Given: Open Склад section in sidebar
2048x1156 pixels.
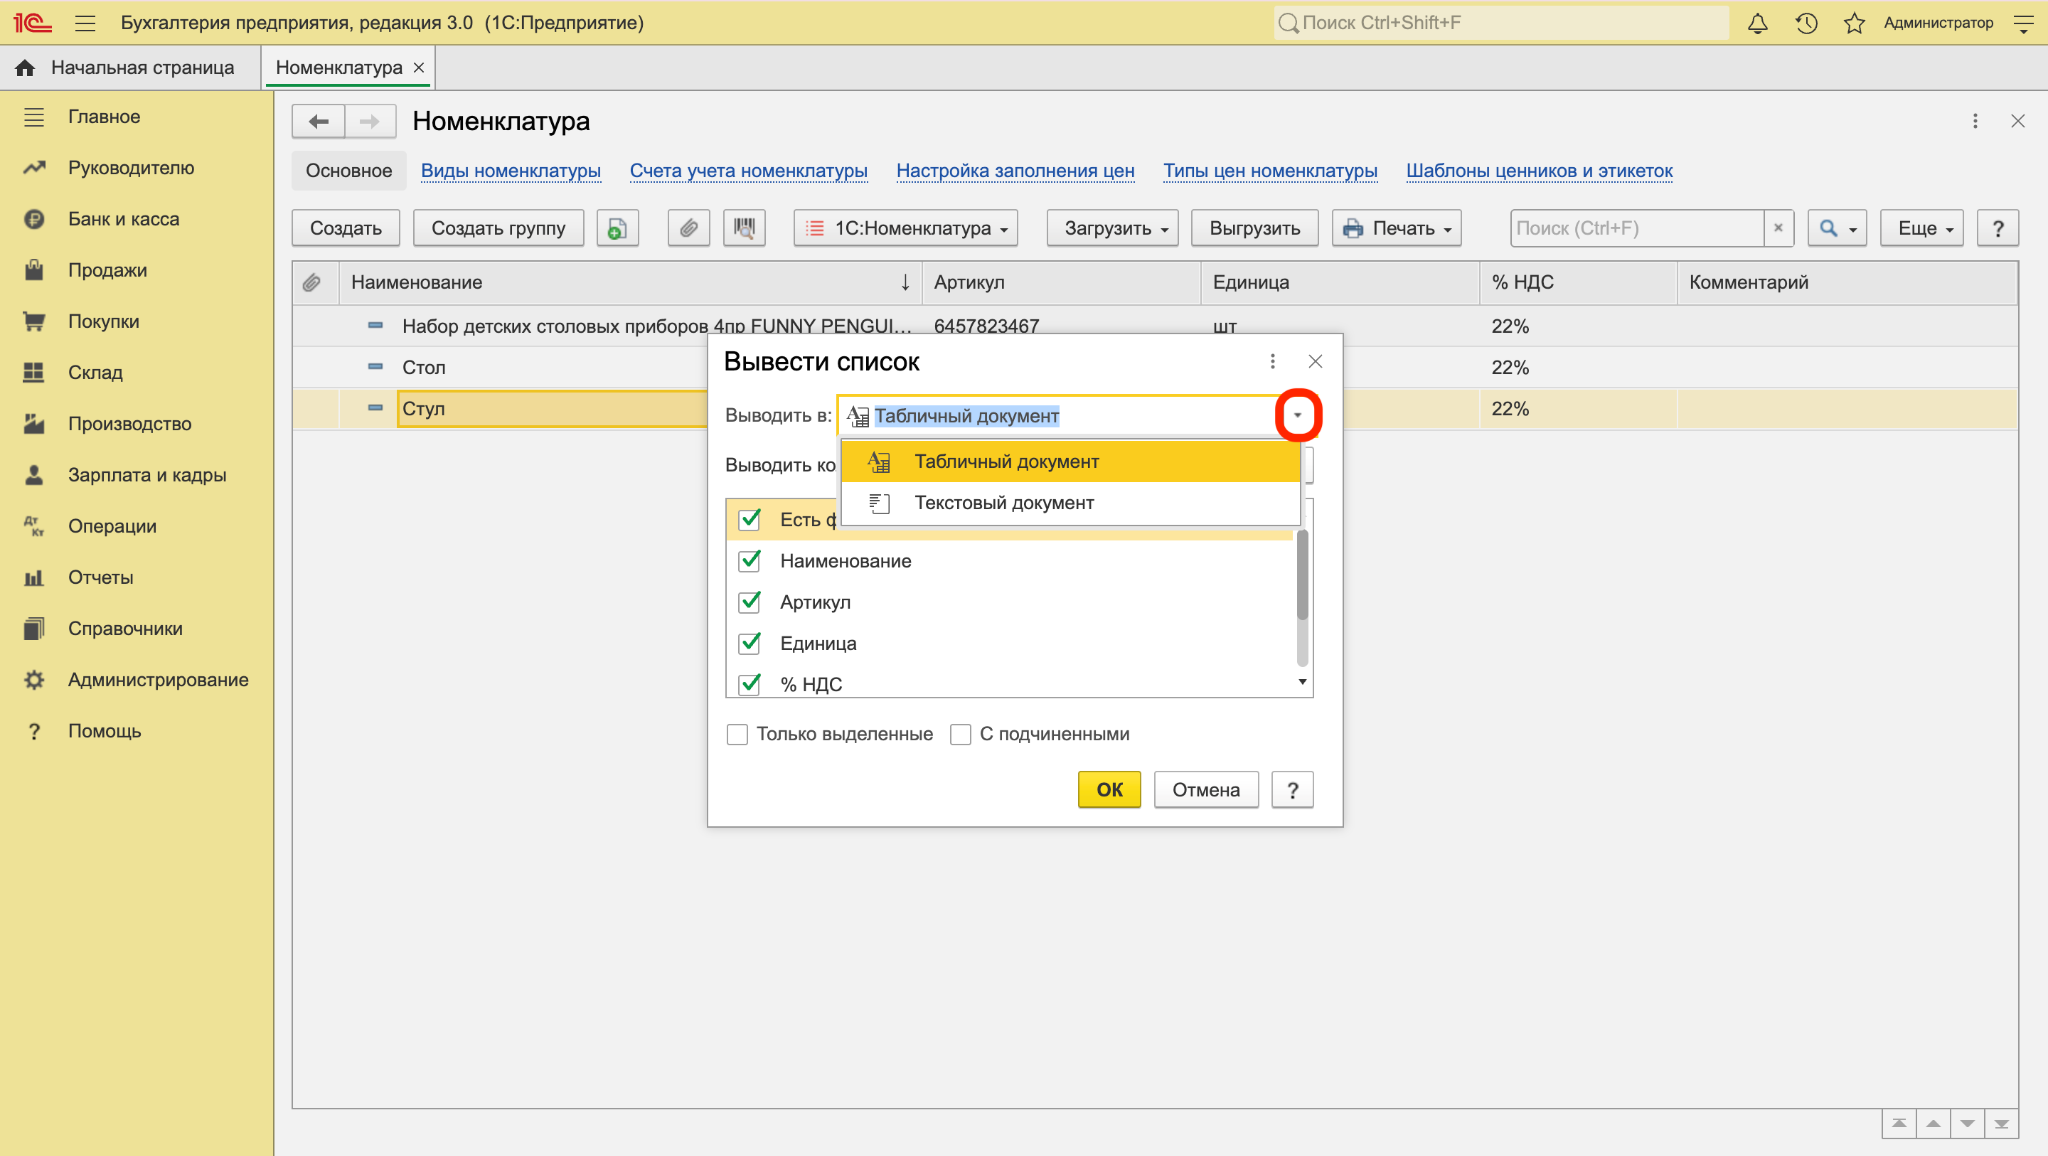Looking at the screenshot, I should point(95,372).
